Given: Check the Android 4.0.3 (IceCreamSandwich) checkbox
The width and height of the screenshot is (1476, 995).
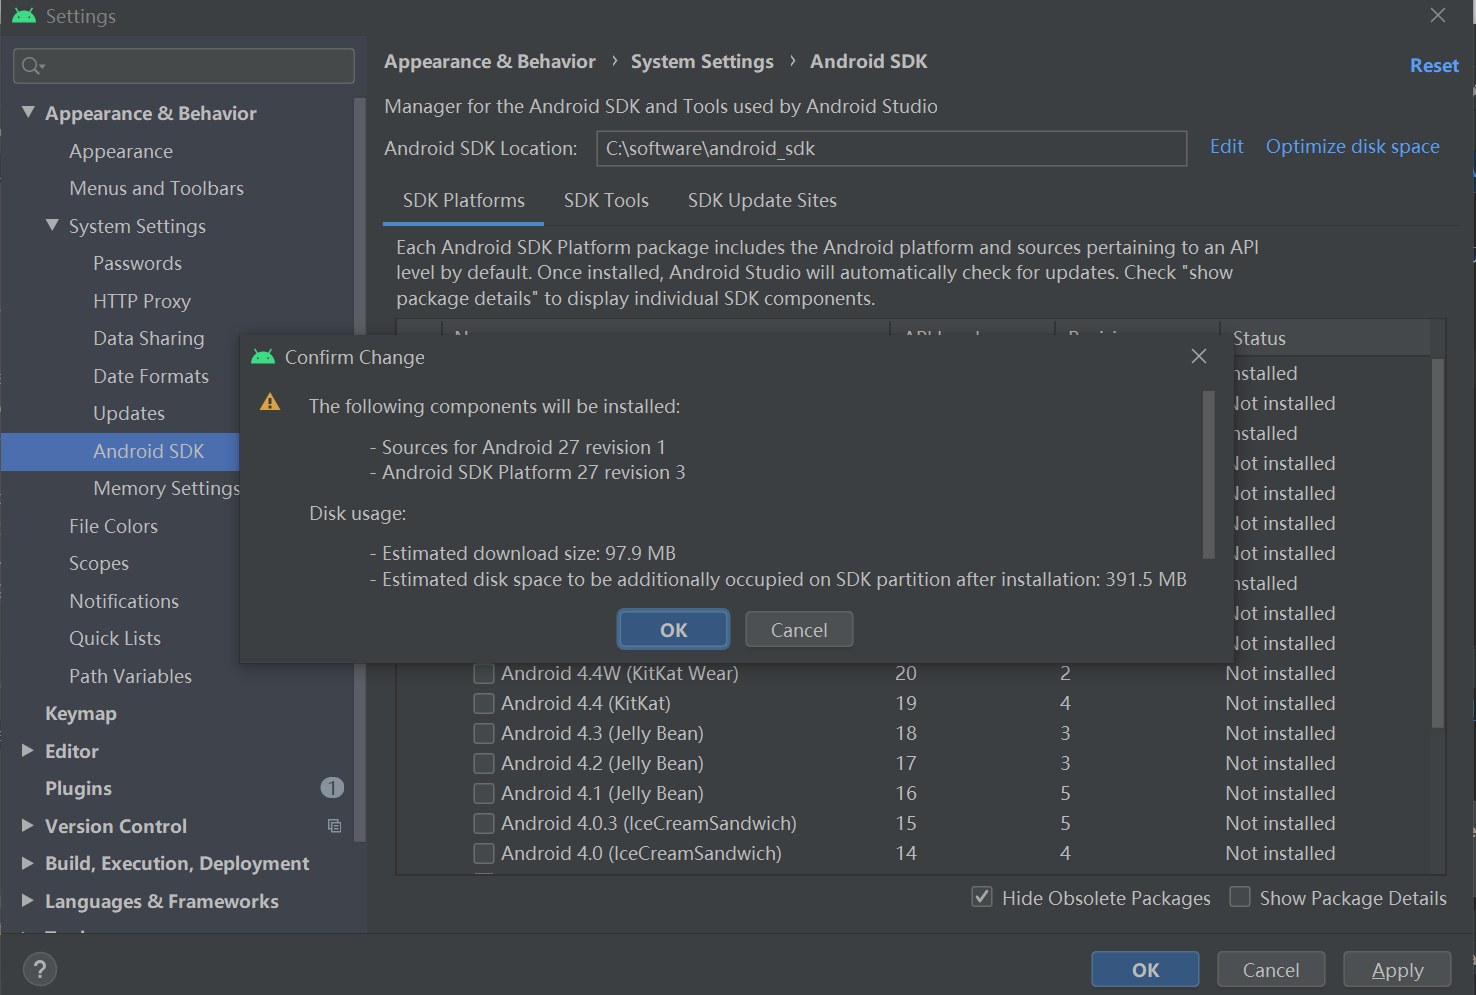Looking at the screenshot, I should (x=484, y=823).
